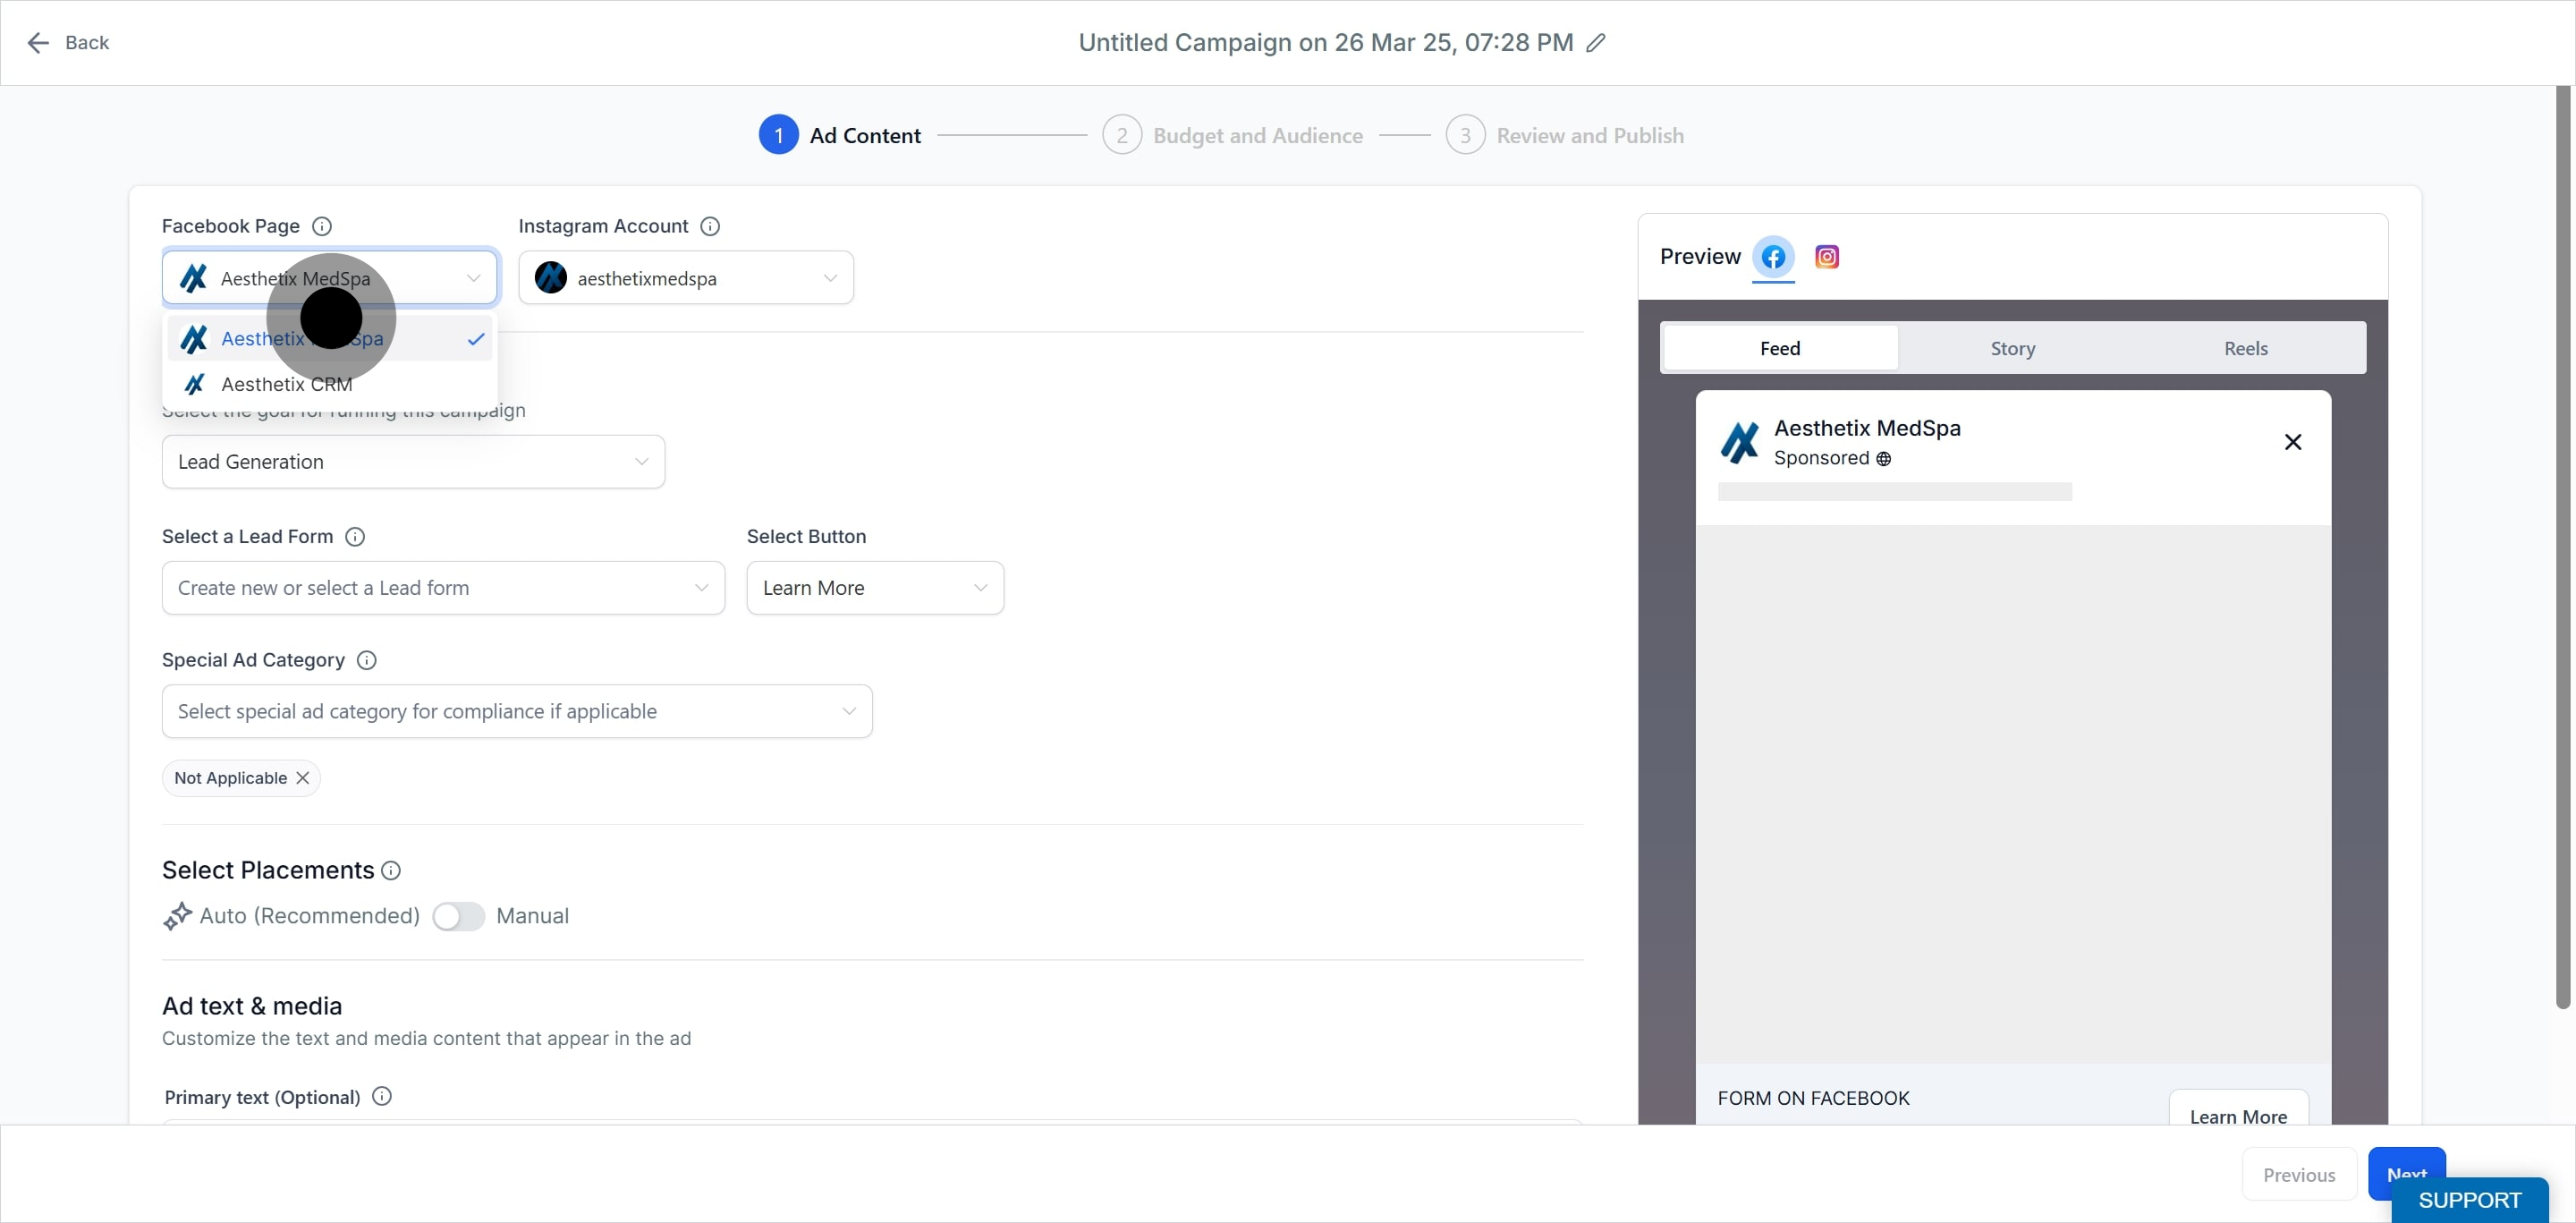
Task: Open the Special Ad Category dropdown
Action: (x=516, y=711)
